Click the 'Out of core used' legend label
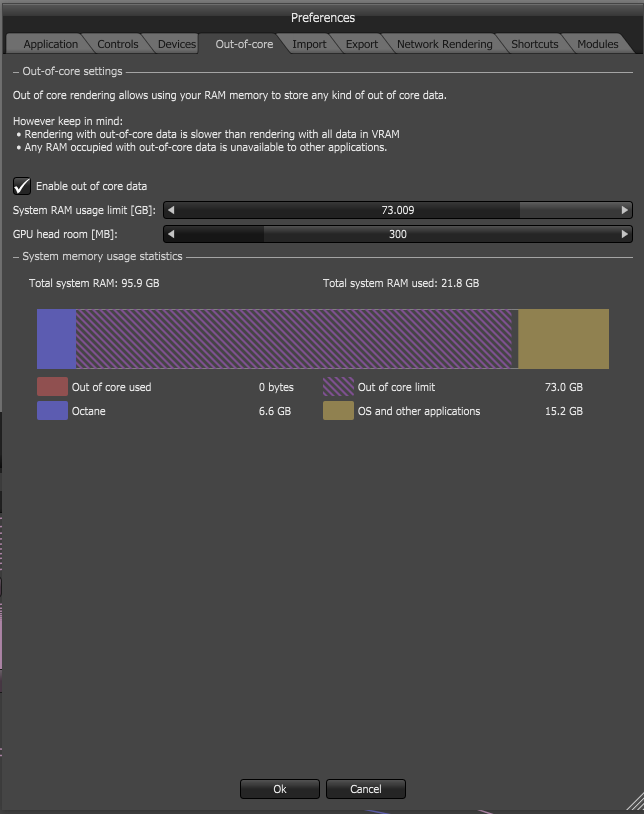 112,387
